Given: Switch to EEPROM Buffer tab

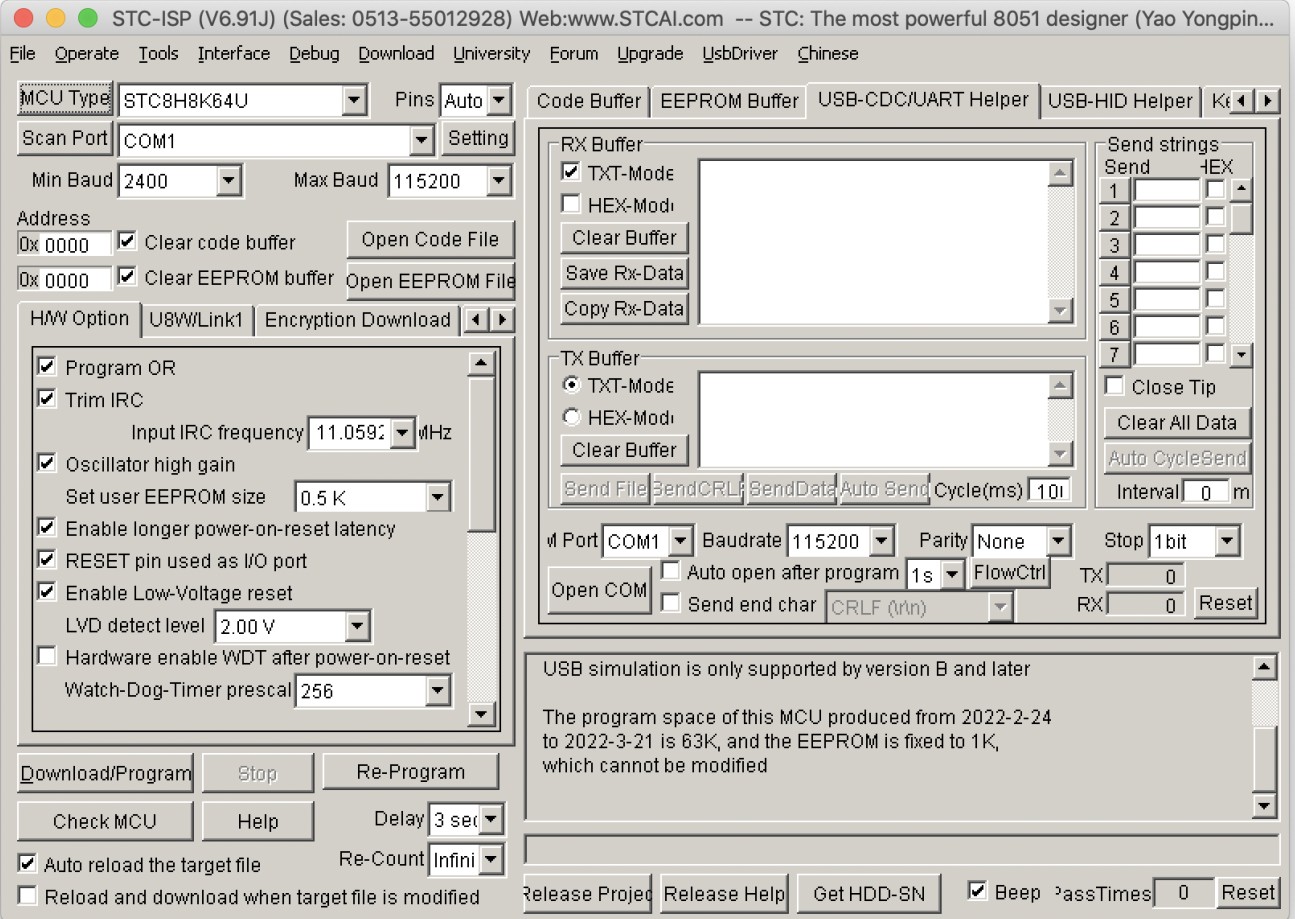Looking at the screenshot, I should [x=729, y=101].
